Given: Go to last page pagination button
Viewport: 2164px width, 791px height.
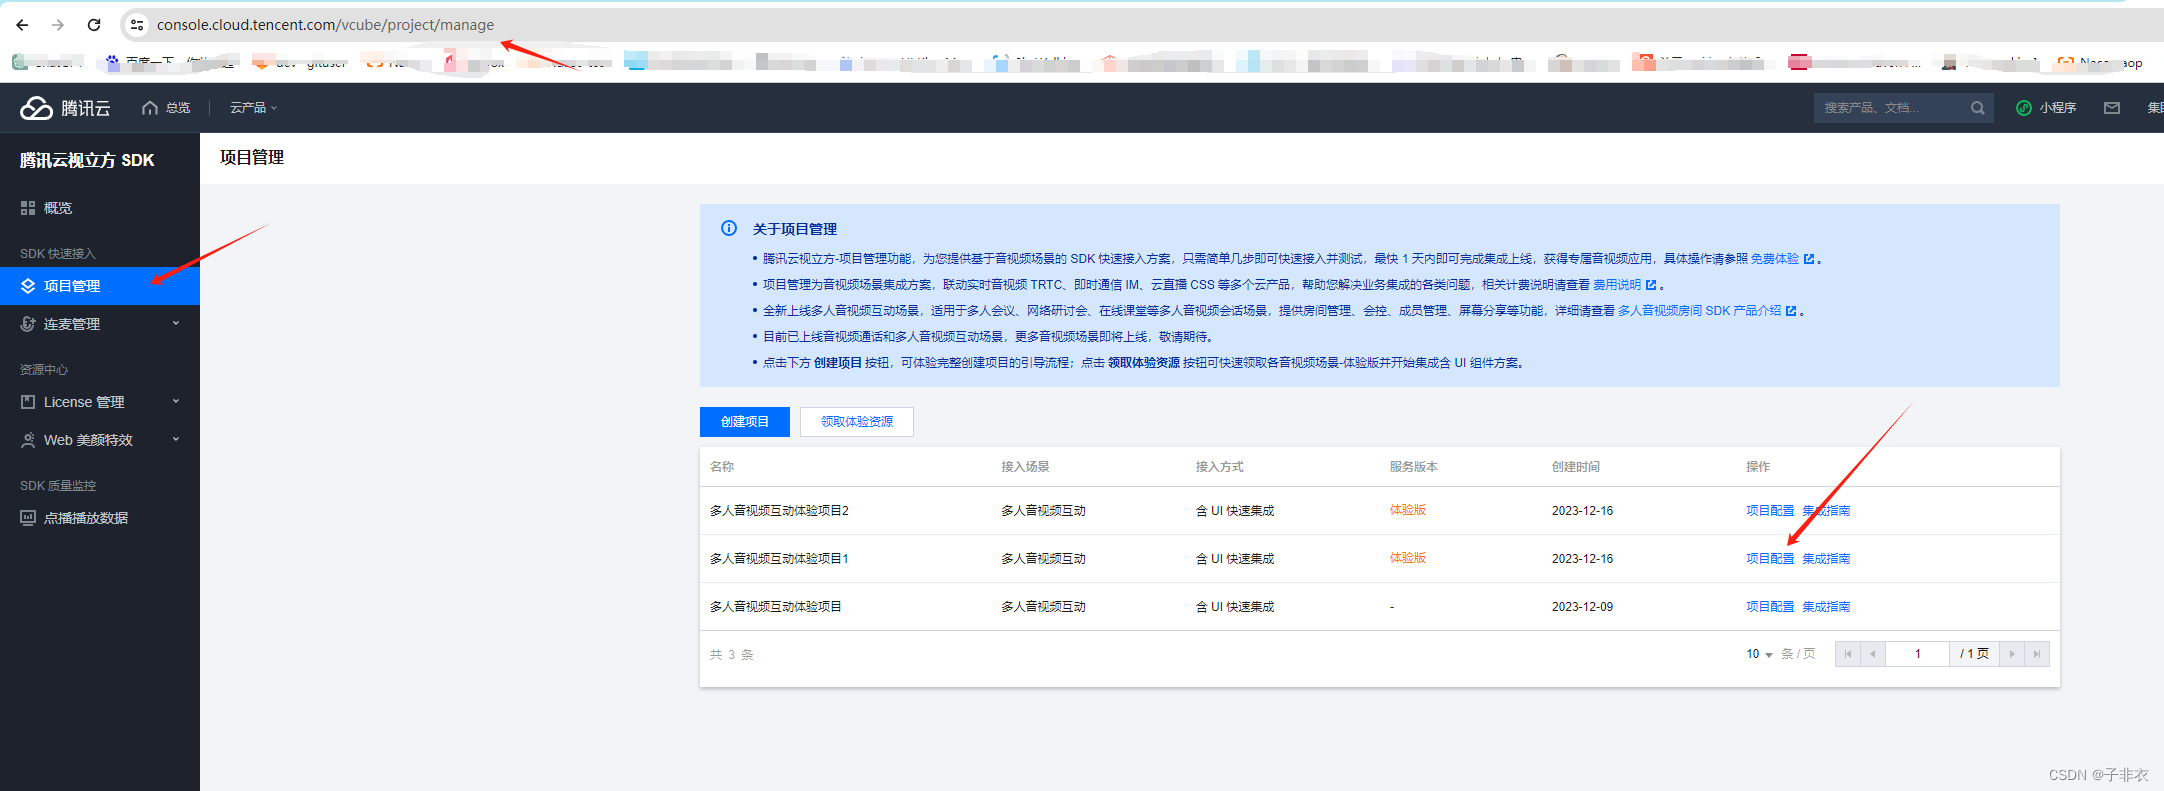Looking at the screenshot, I should coord(2037,654).
